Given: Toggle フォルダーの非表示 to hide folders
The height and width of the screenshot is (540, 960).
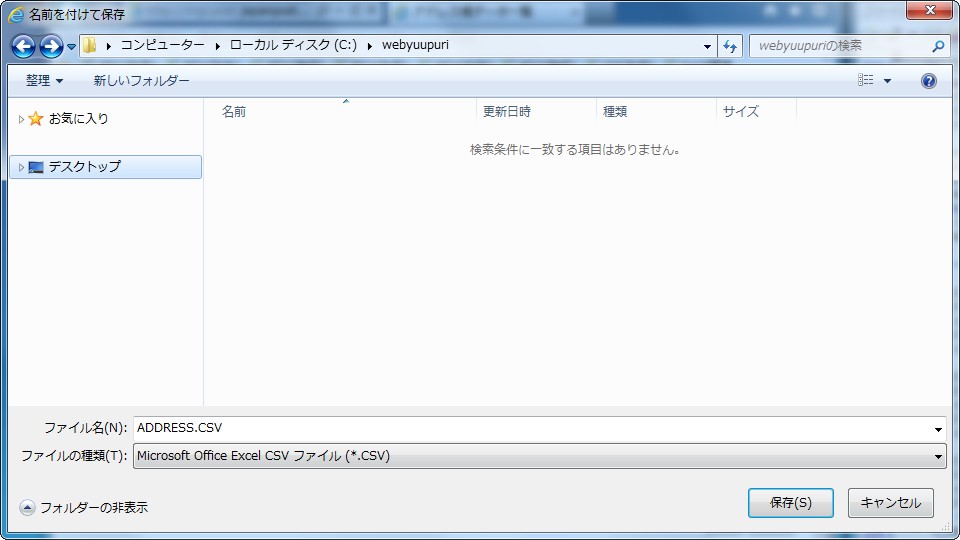Looking at the screenshot, I should pos(84,507).
